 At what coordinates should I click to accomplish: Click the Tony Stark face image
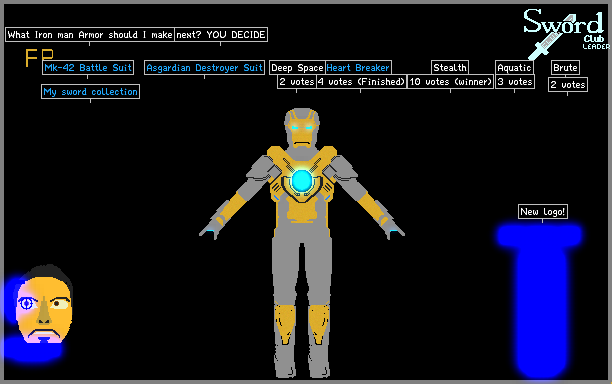pyautogui.click(x=43, y=304)
